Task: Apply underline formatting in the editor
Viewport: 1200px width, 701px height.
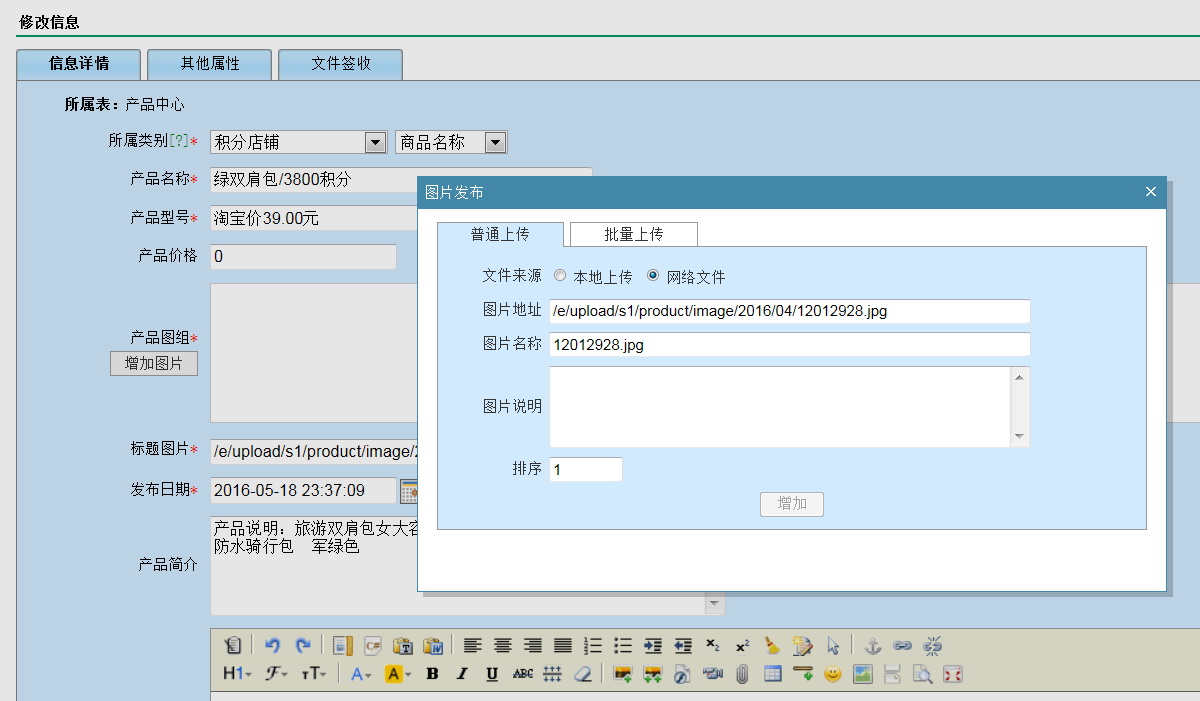Action: tap(492, 674)
